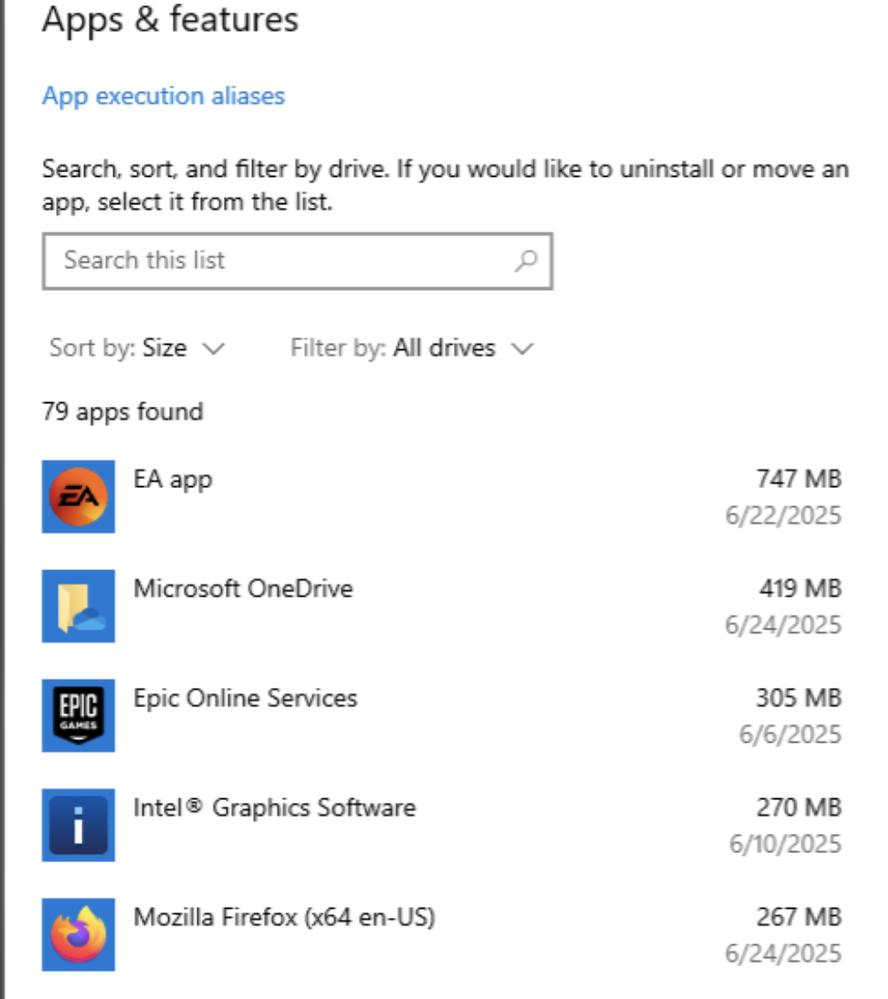Focus the Search this list field
The width and height of the screenshot is (888, 999).
coord(297,261)
